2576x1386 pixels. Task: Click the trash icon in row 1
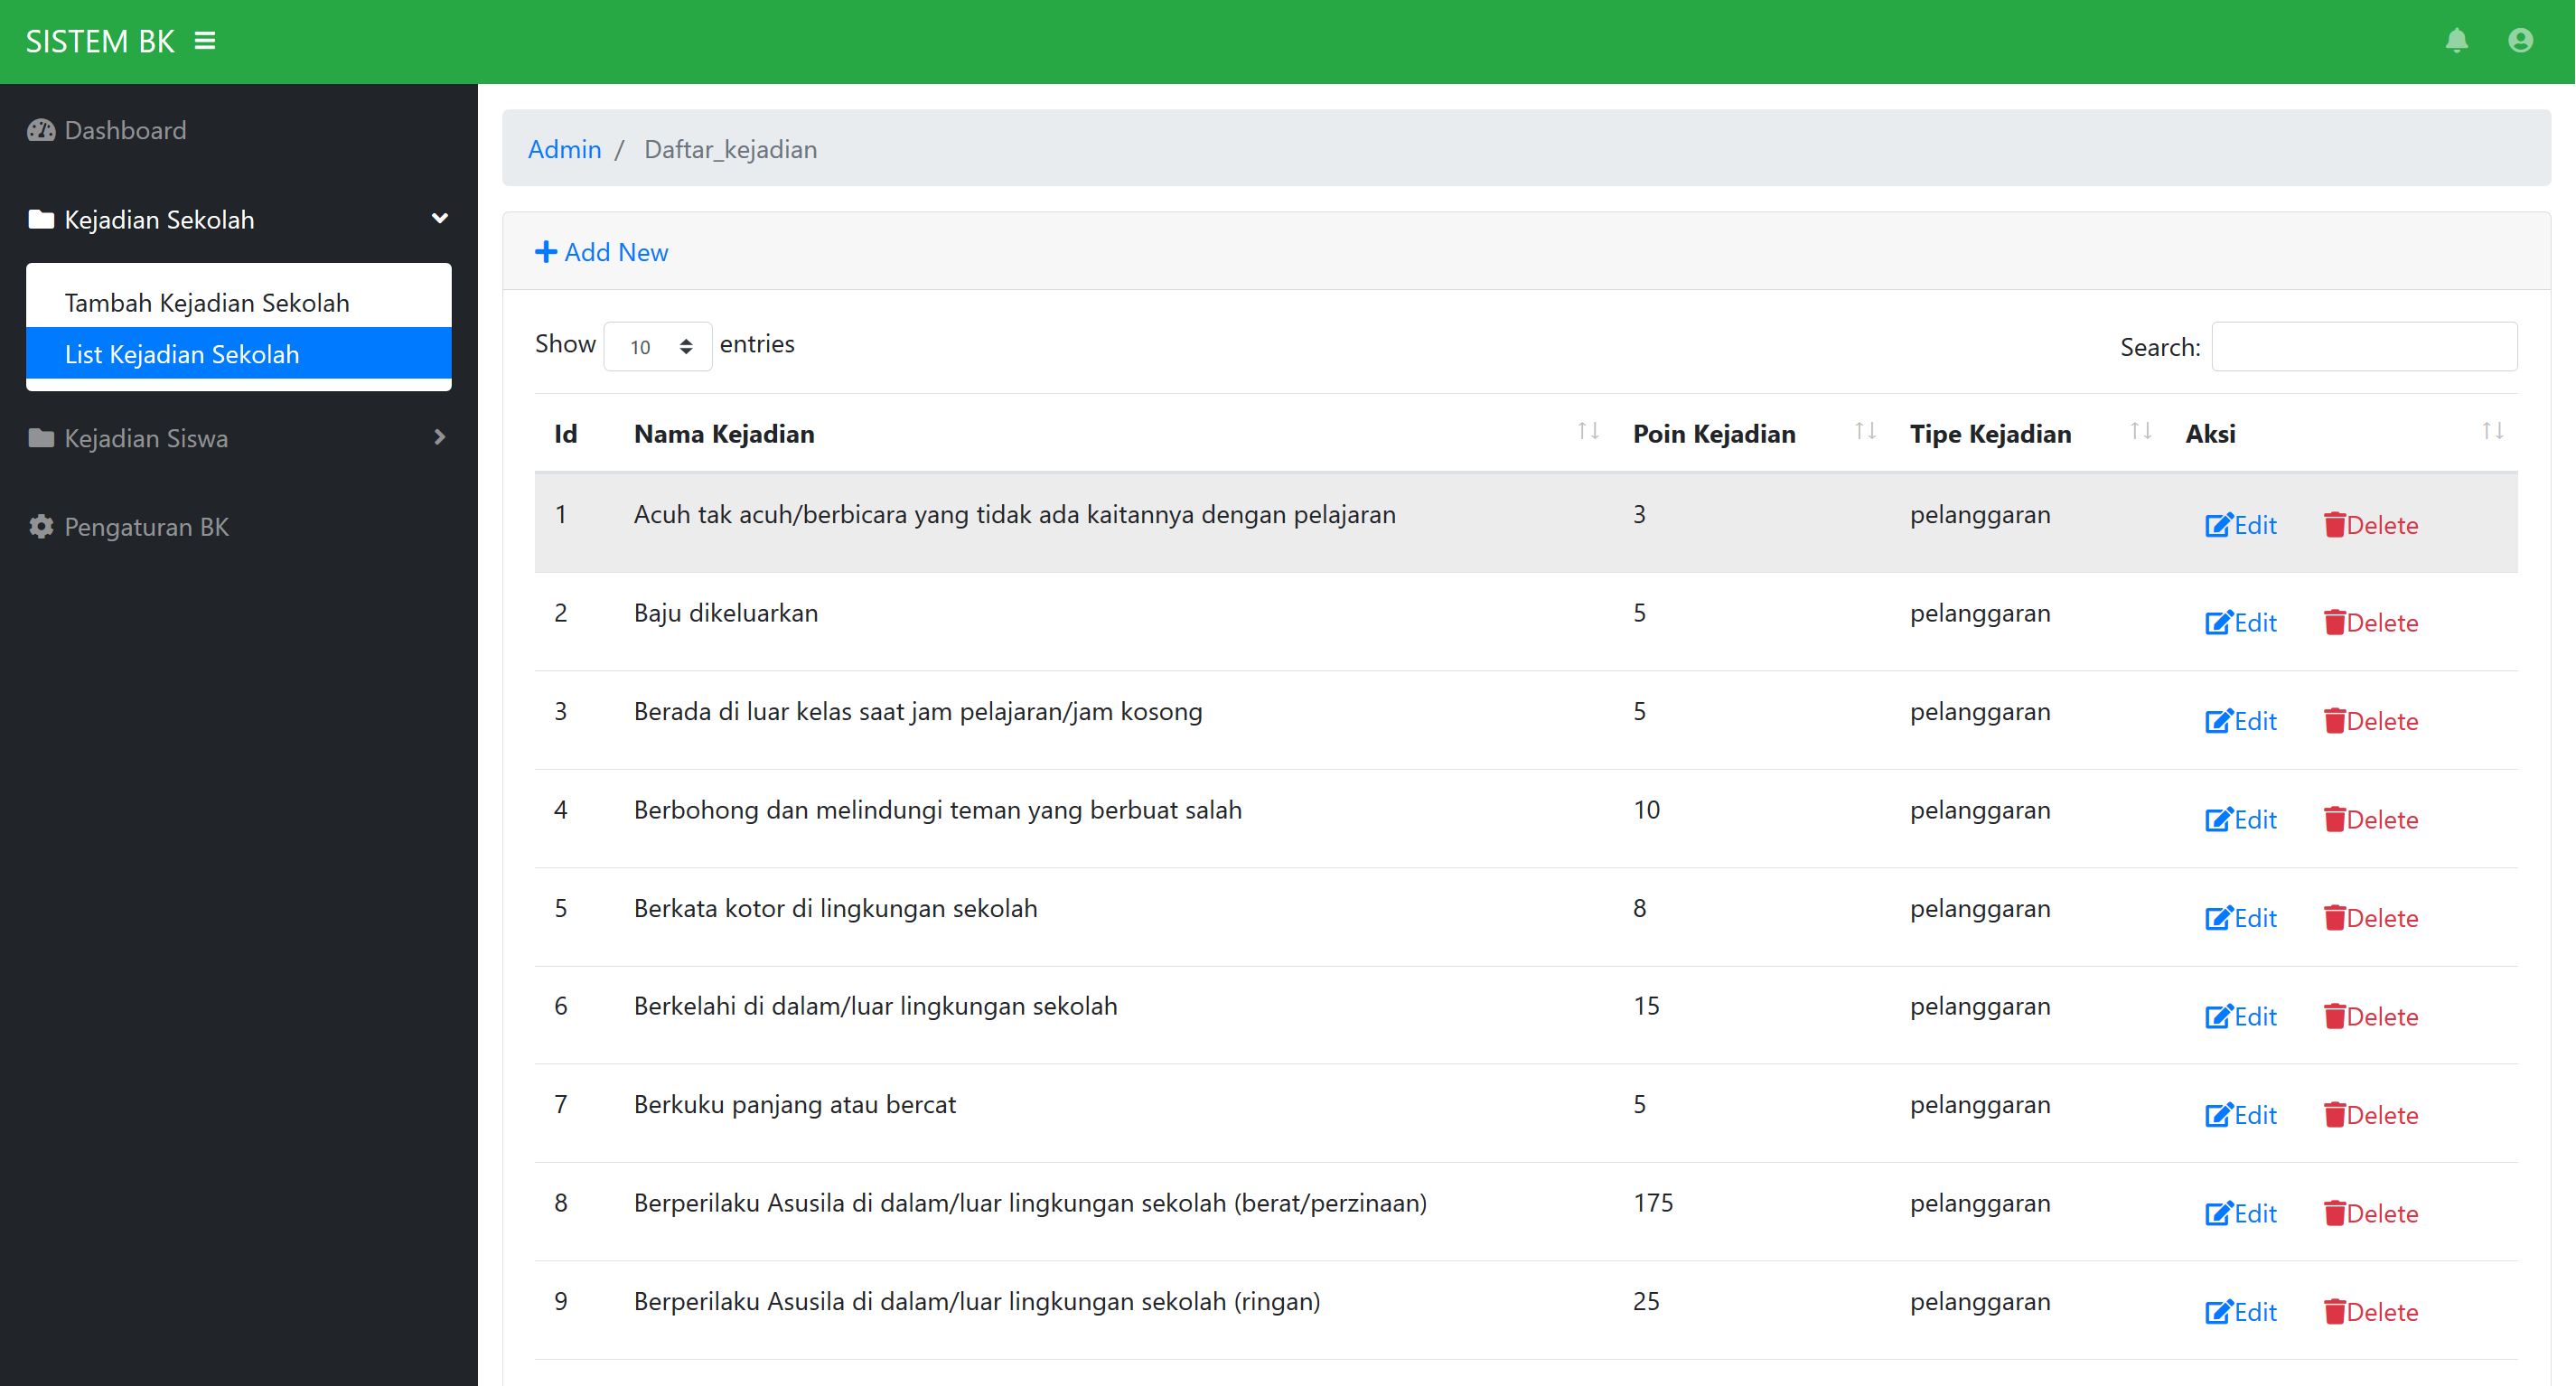(2335, 525)
